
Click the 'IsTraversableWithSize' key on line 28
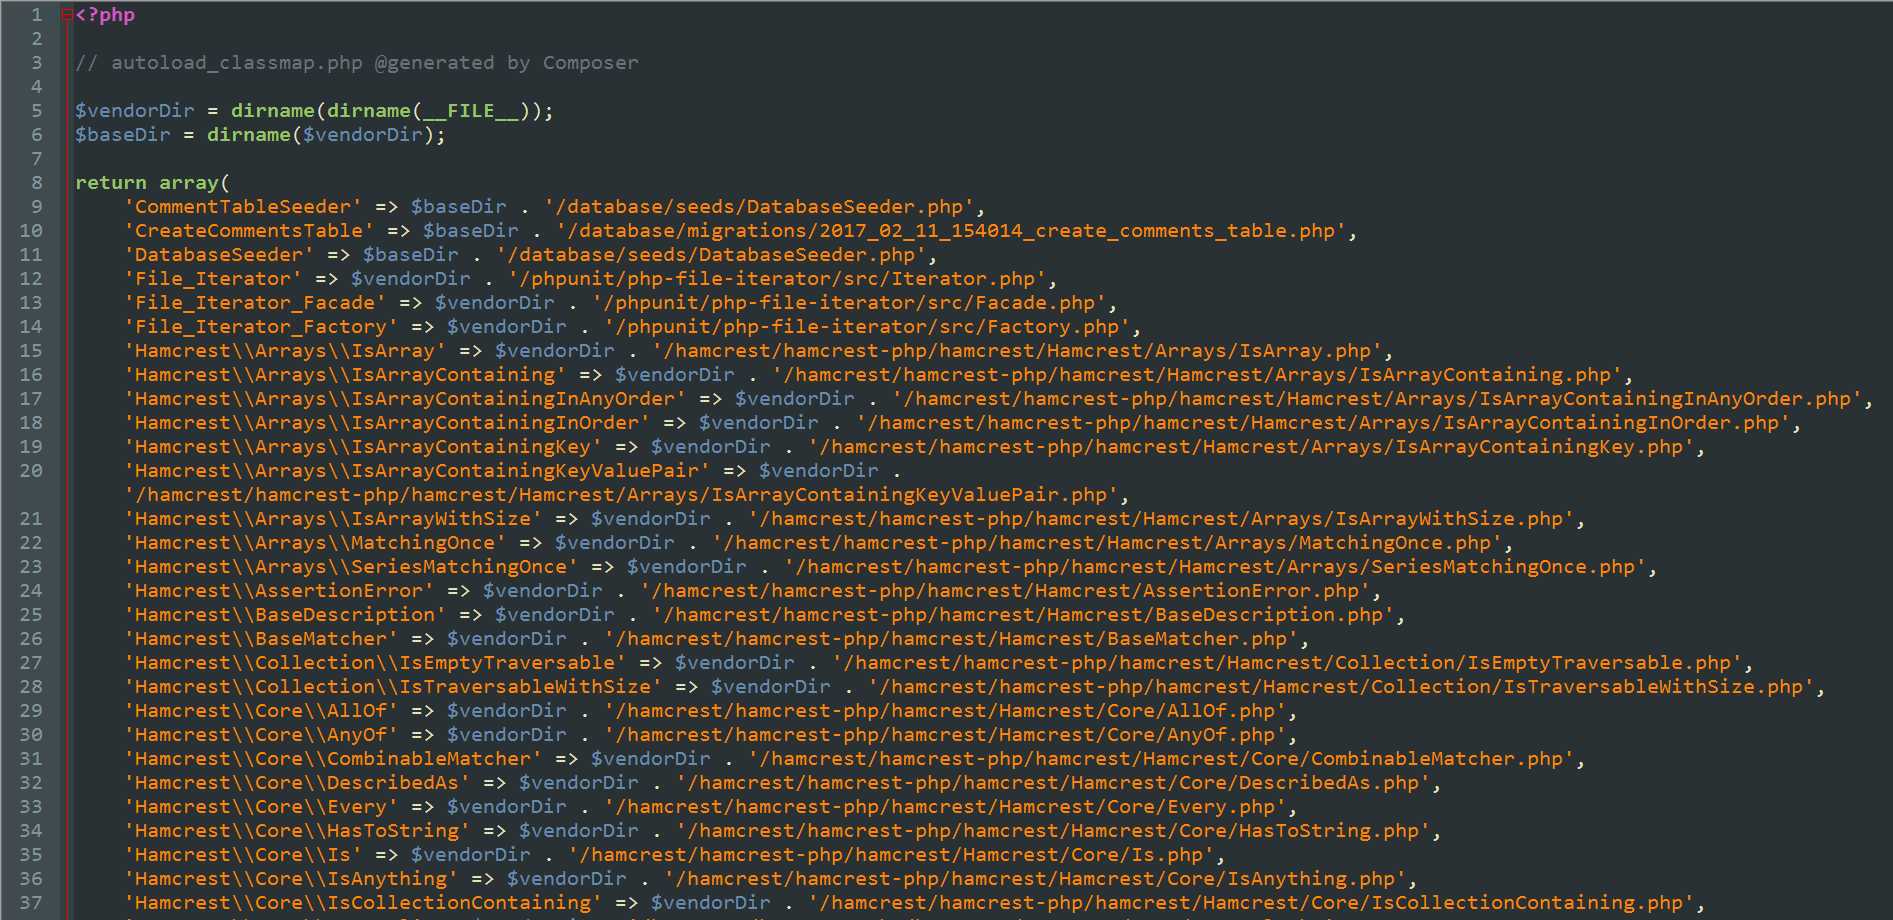(393, 687)
